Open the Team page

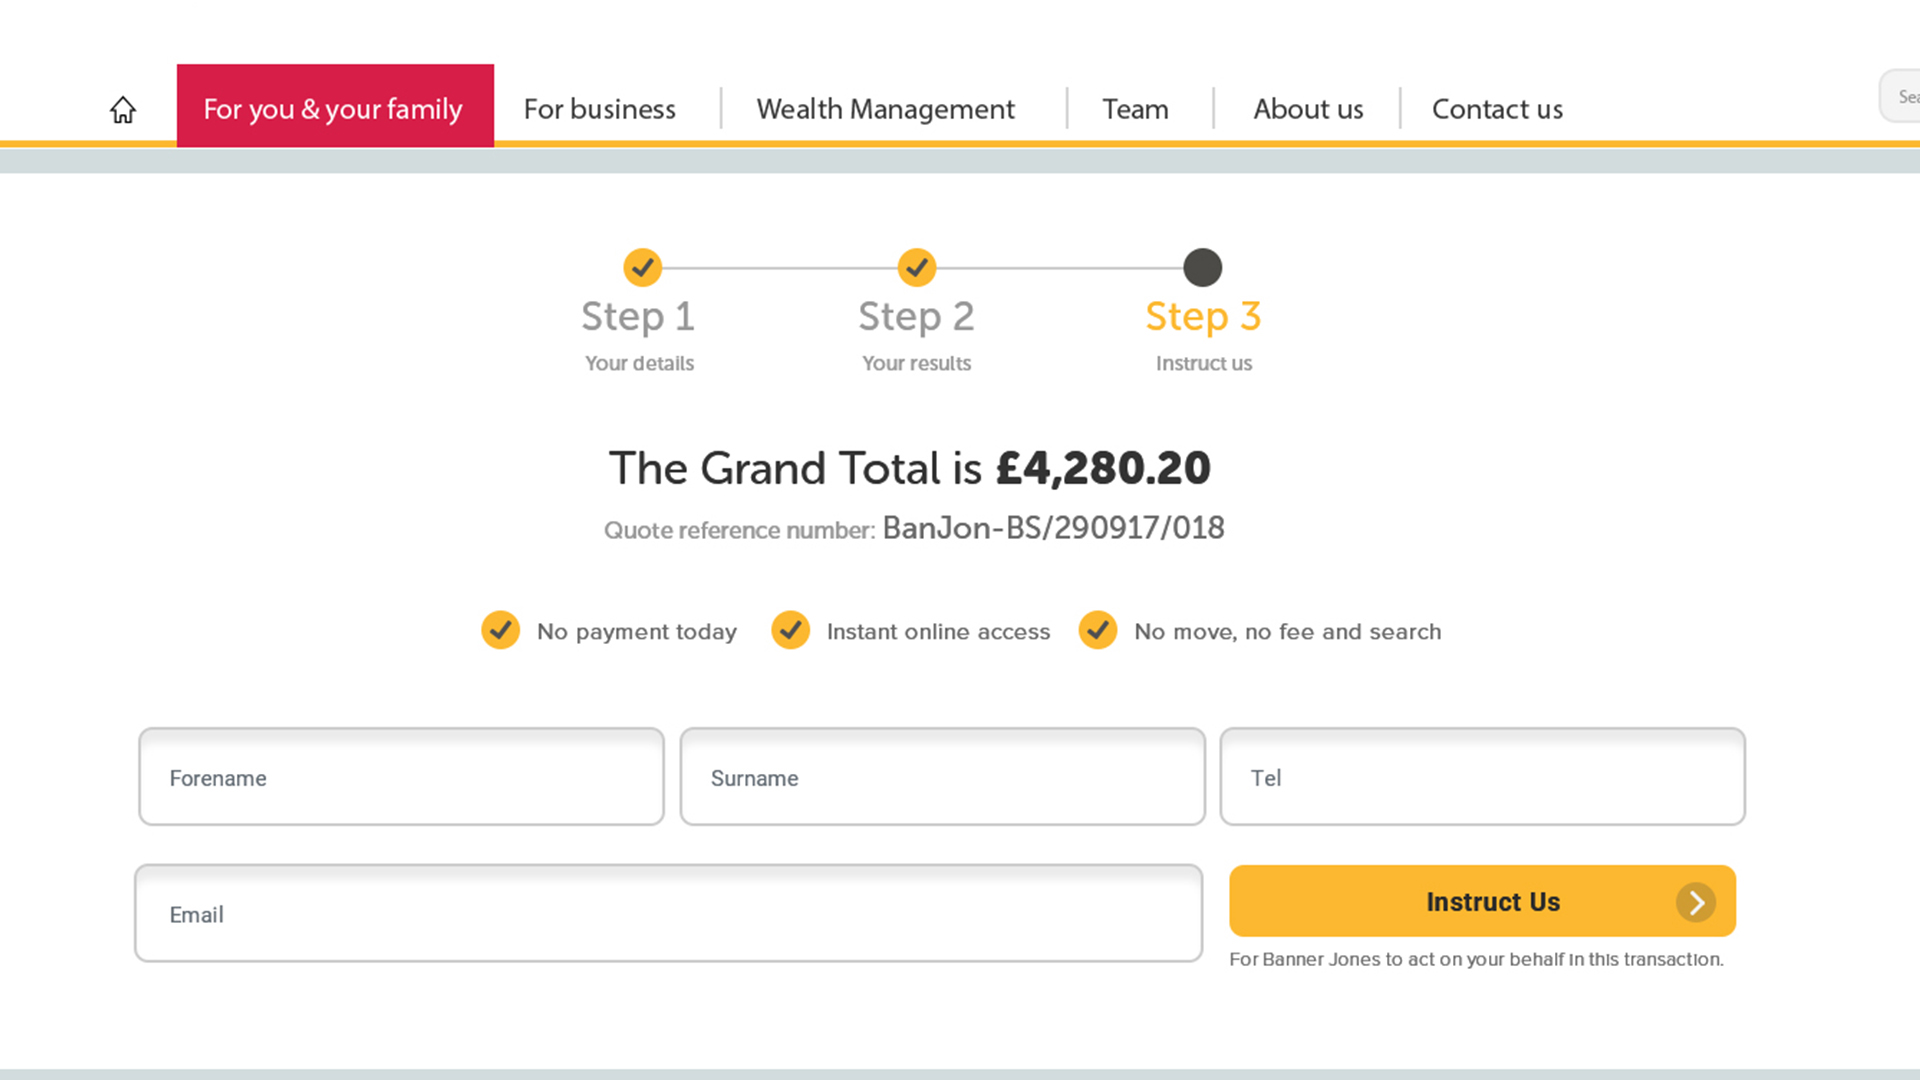coord(1135,108)
